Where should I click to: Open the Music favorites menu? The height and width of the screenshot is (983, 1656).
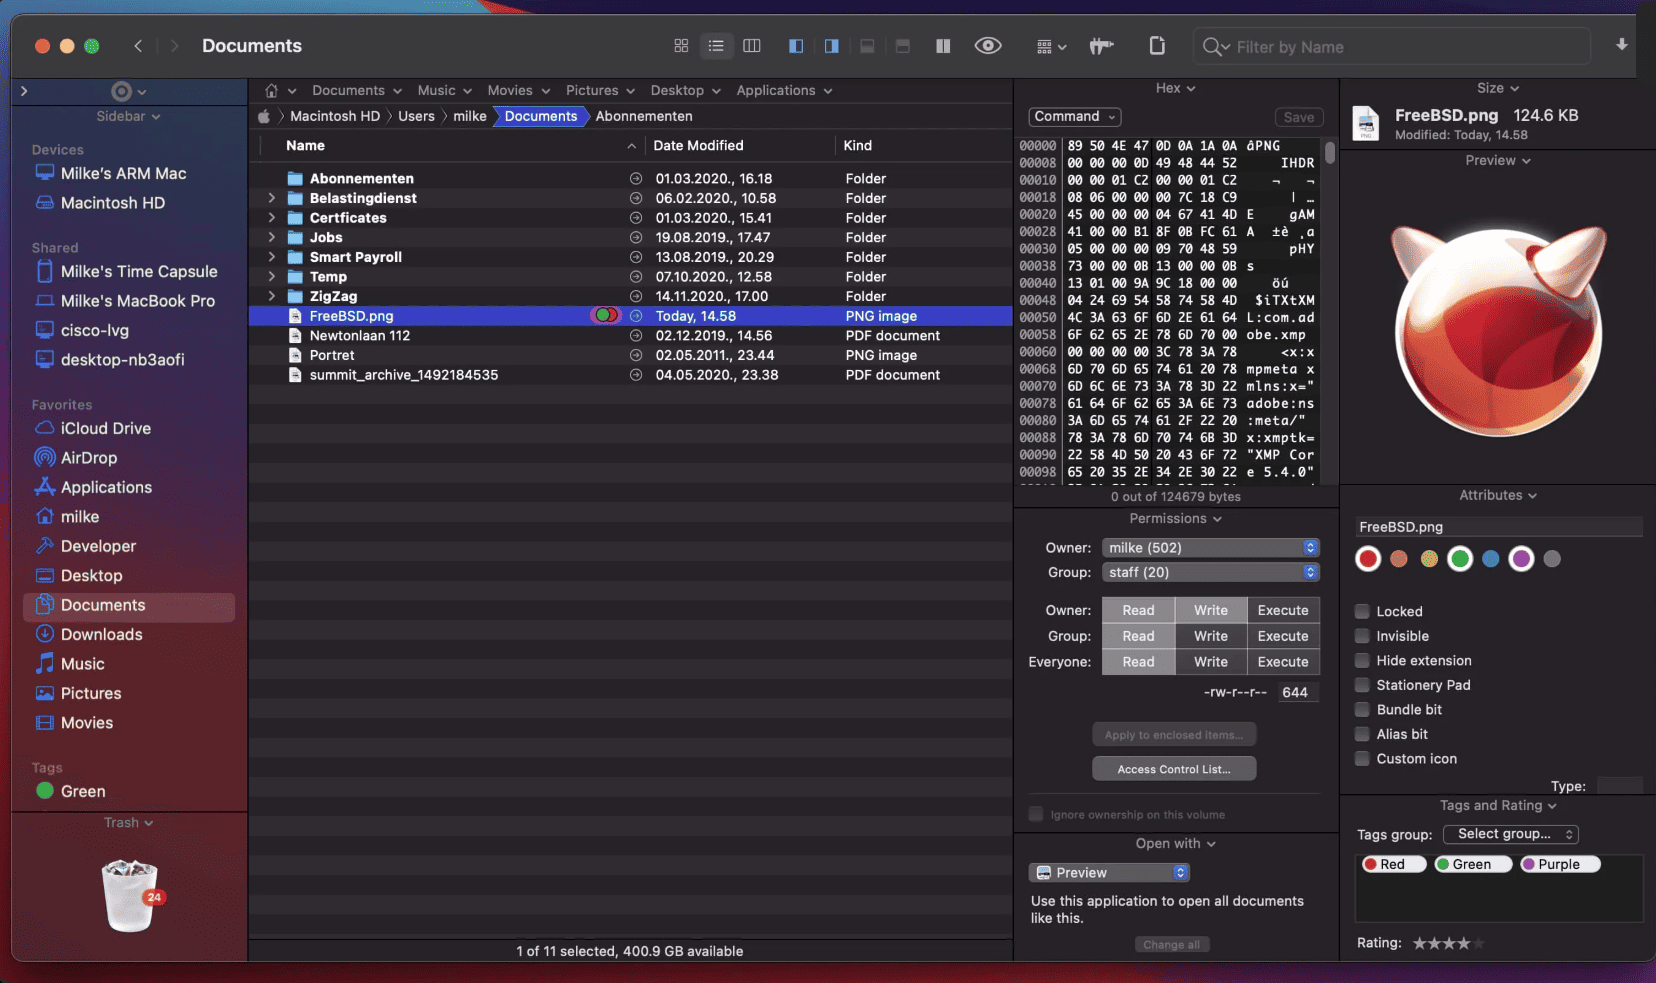pos(444,91)
